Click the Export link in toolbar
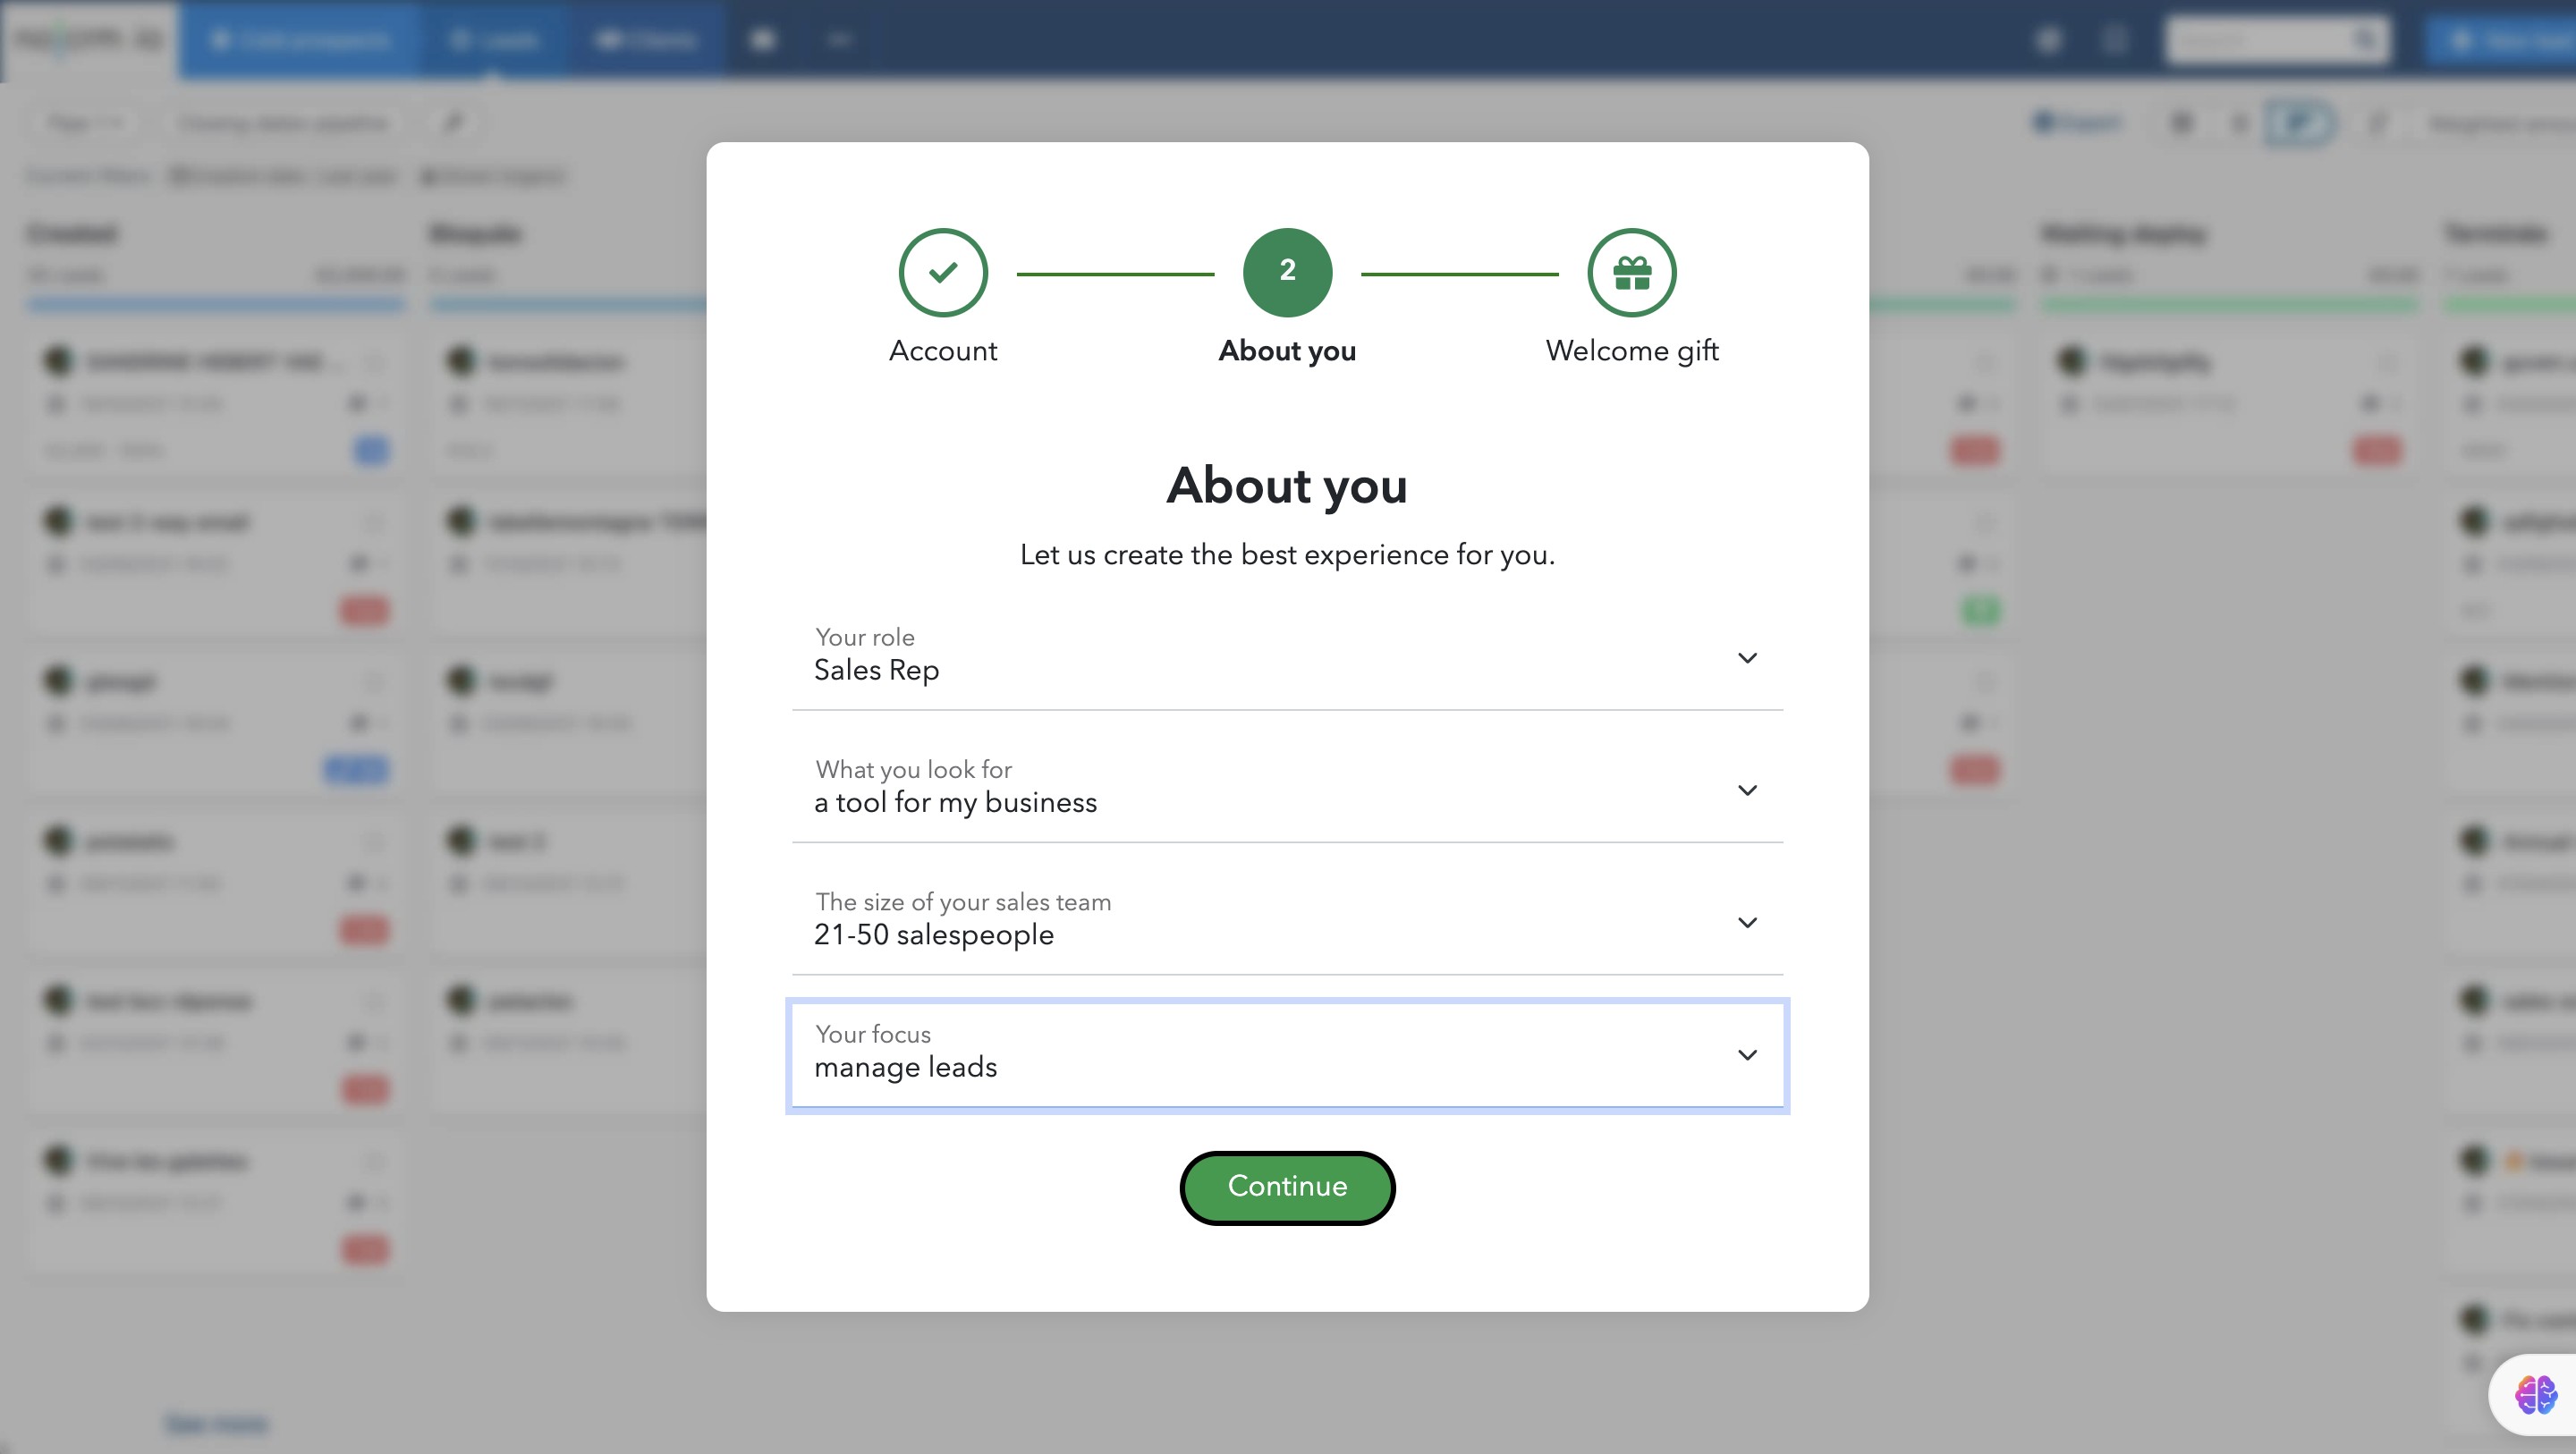 [x=2077, y=123]
